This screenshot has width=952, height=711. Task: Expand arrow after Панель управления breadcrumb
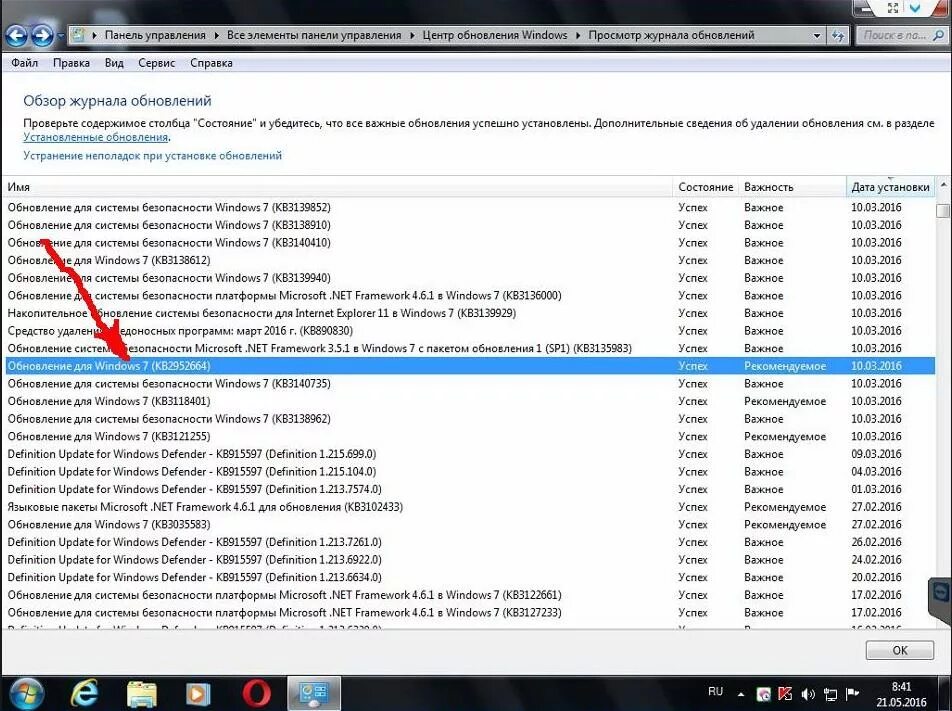click(216, 35)
